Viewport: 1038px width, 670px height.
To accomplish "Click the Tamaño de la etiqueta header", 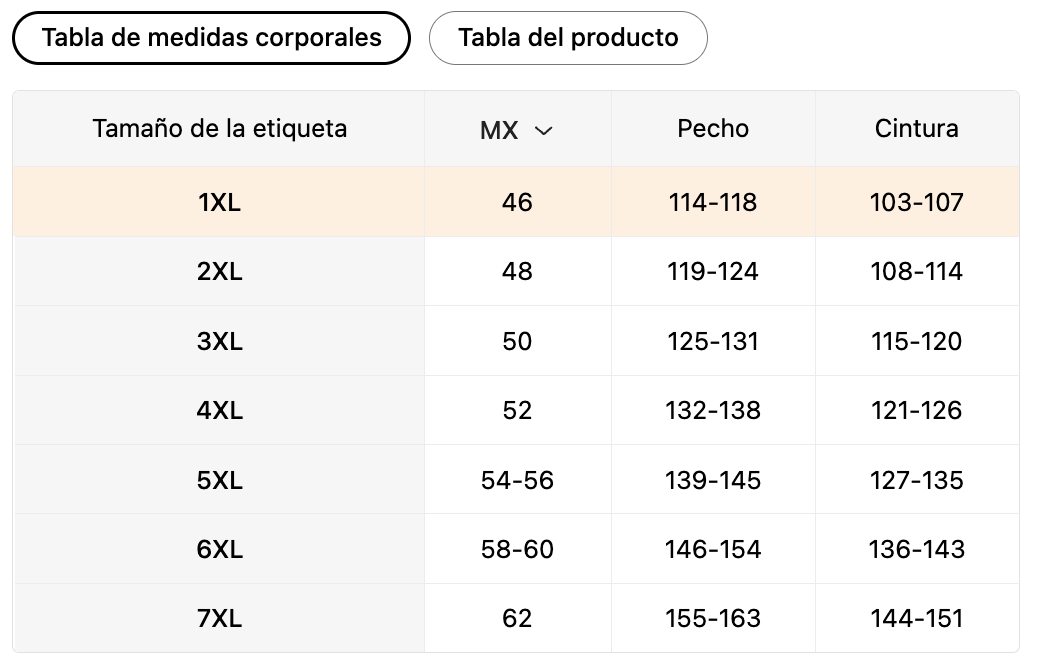I will [x=219, y=128].
